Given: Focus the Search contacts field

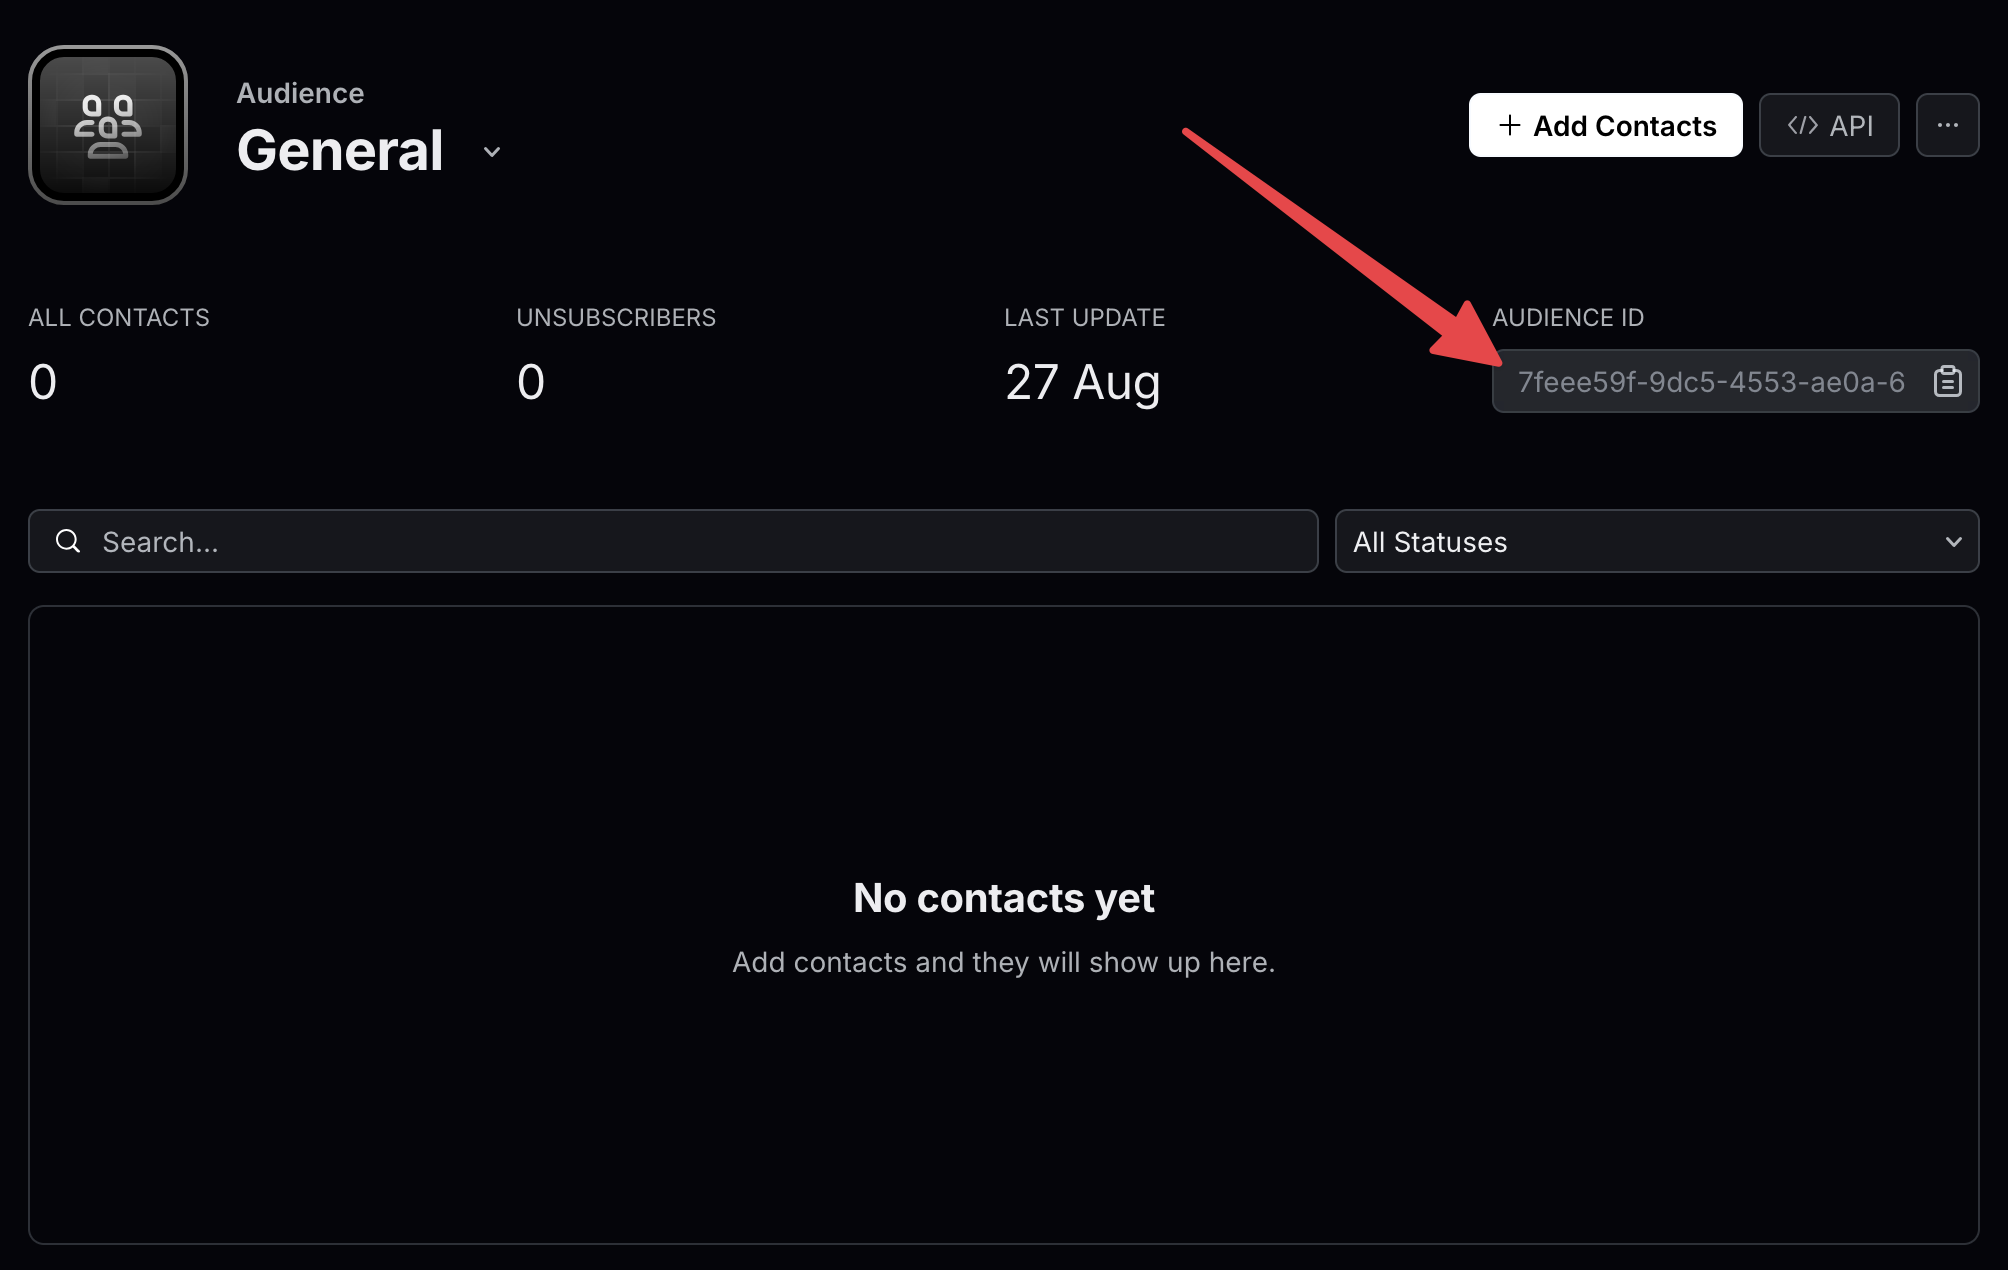Looking at the screenshot, I should (690, 541).
